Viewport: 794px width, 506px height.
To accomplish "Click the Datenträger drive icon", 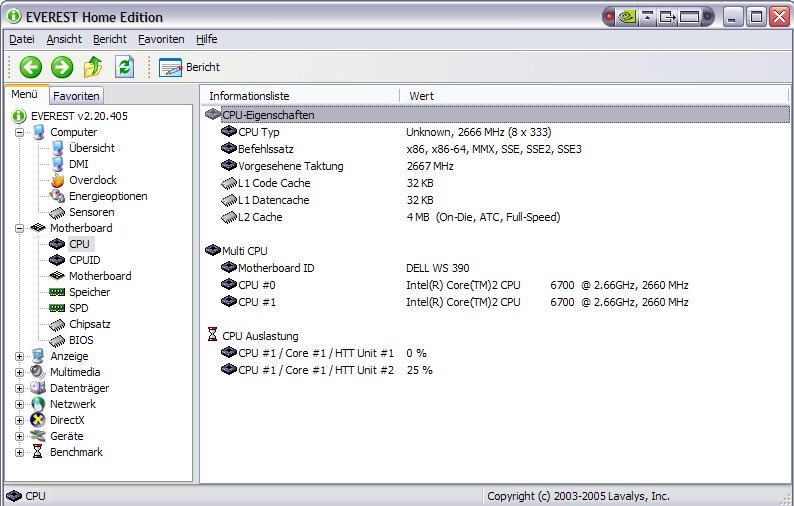I will [x=38, y=388].
